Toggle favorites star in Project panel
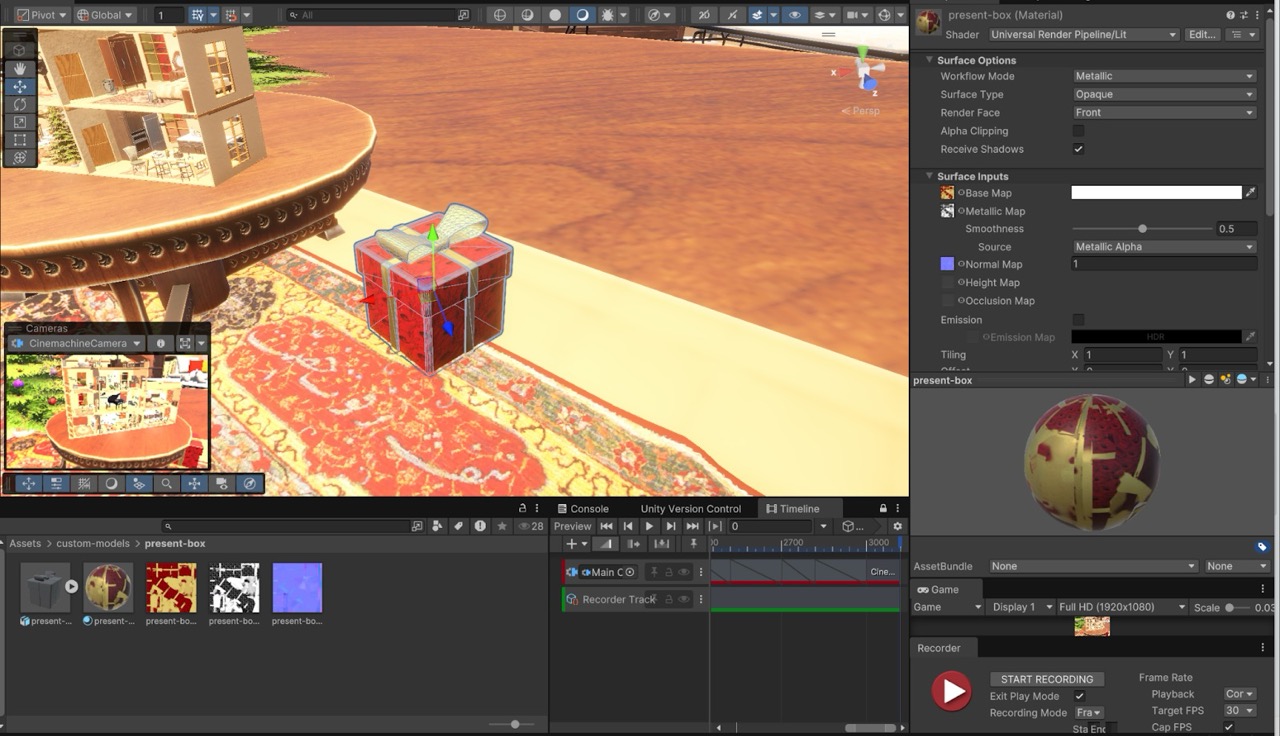 click(x=502, y=526)
